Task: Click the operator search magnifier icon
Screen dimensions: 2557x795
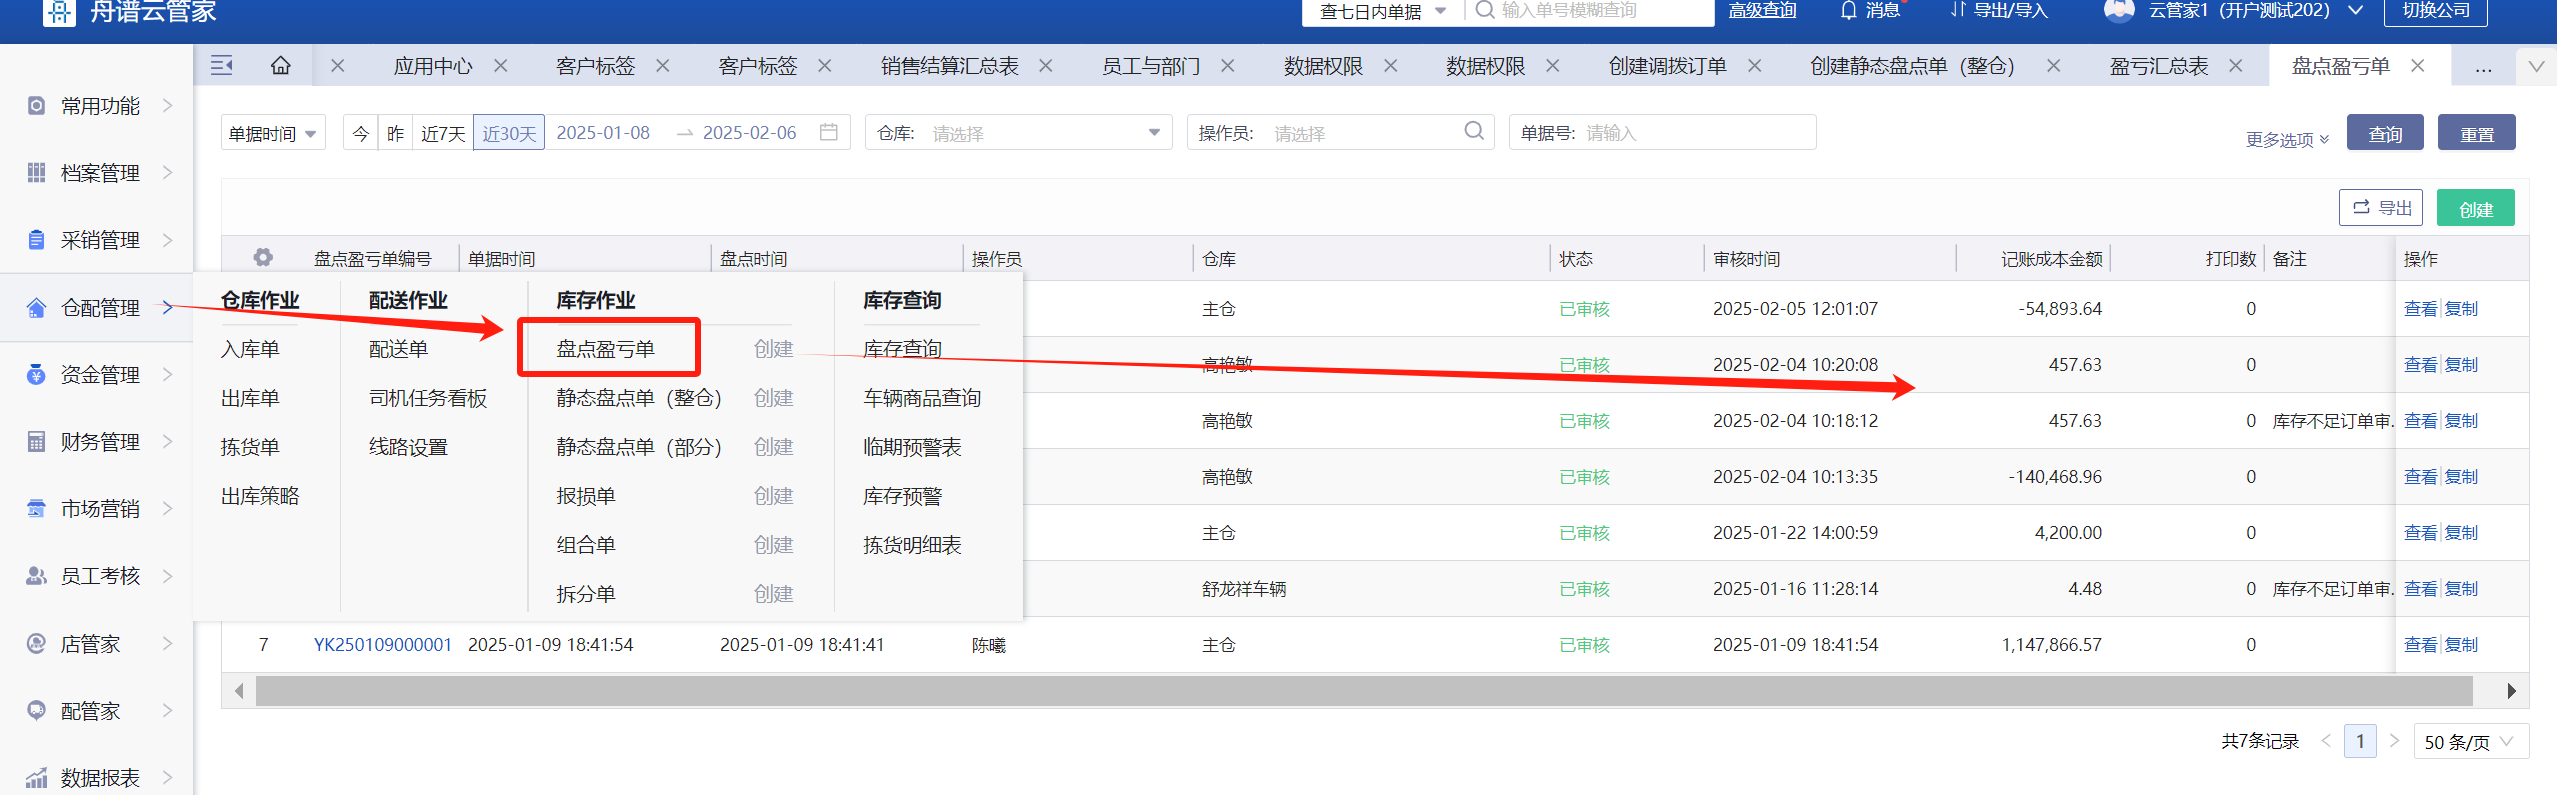Action: pos(1473,131)
